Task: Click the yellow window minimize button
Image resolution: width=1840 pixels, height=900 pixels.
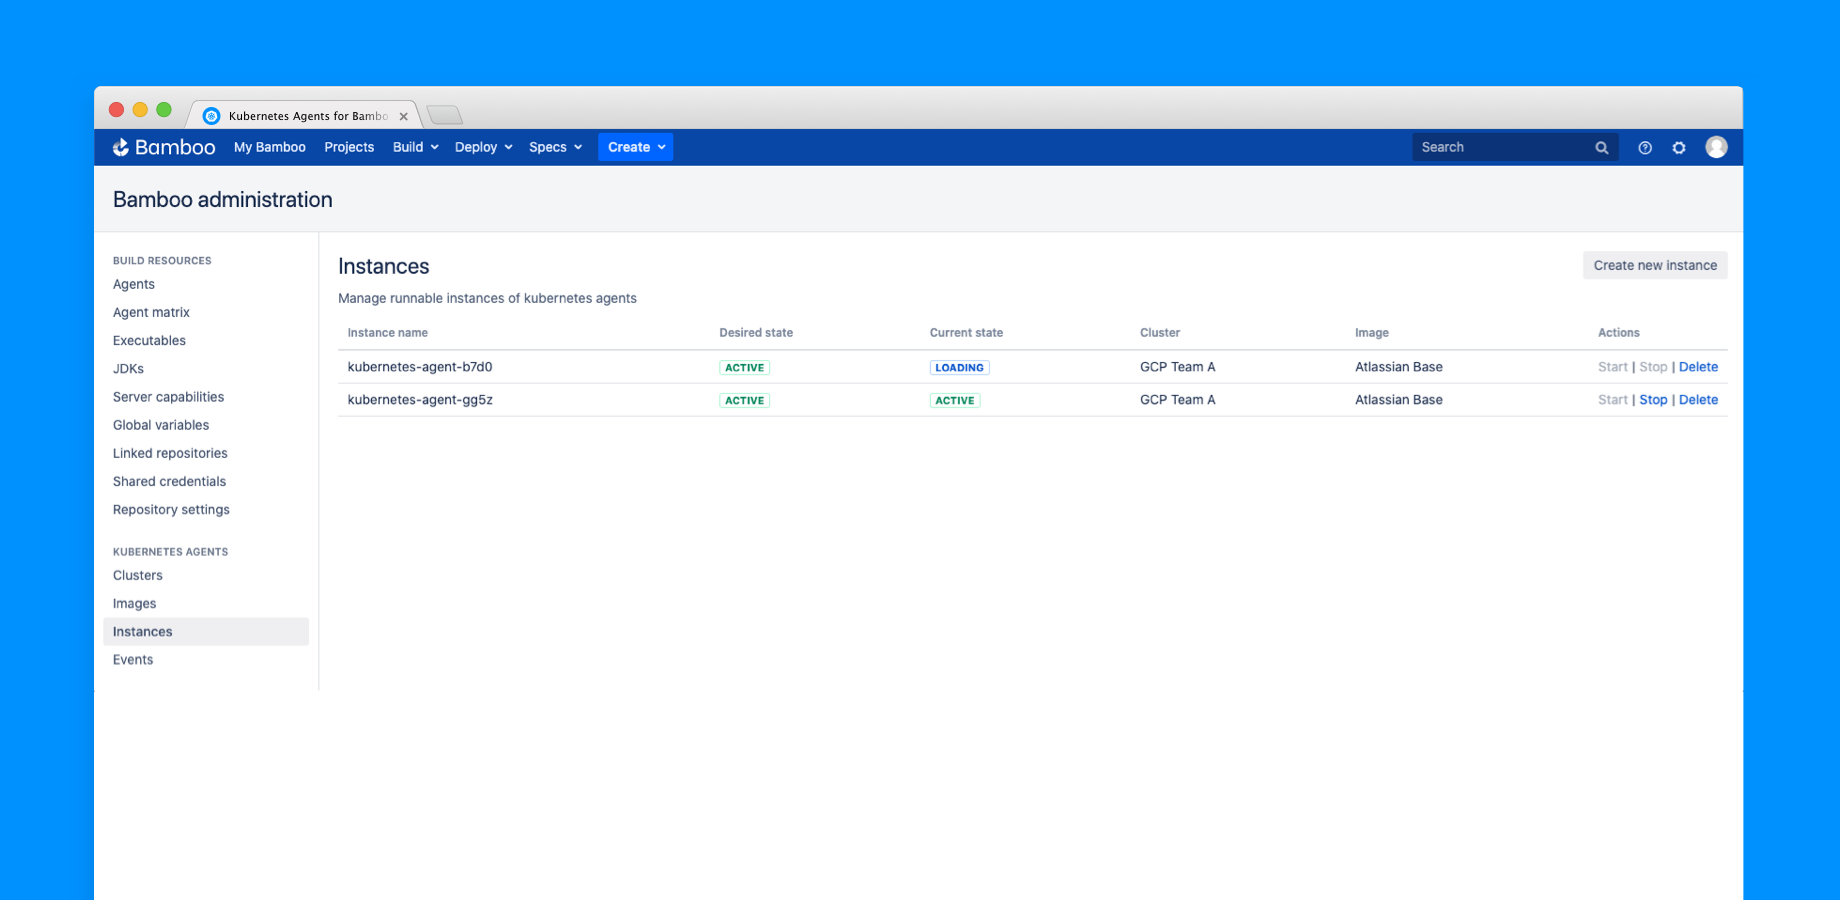Action: coord(140,110)
